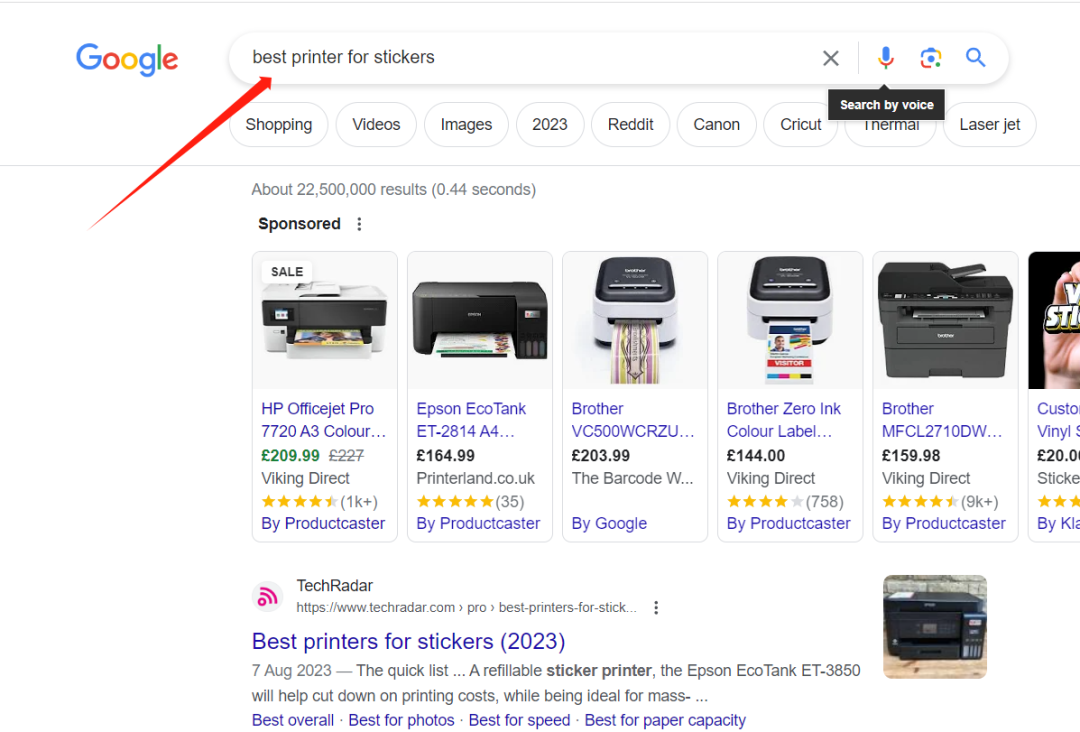The image size is (1080, 732).
Task: Open the HP Officejet Pro 7720 product image
Action: [x=325, y=320]
